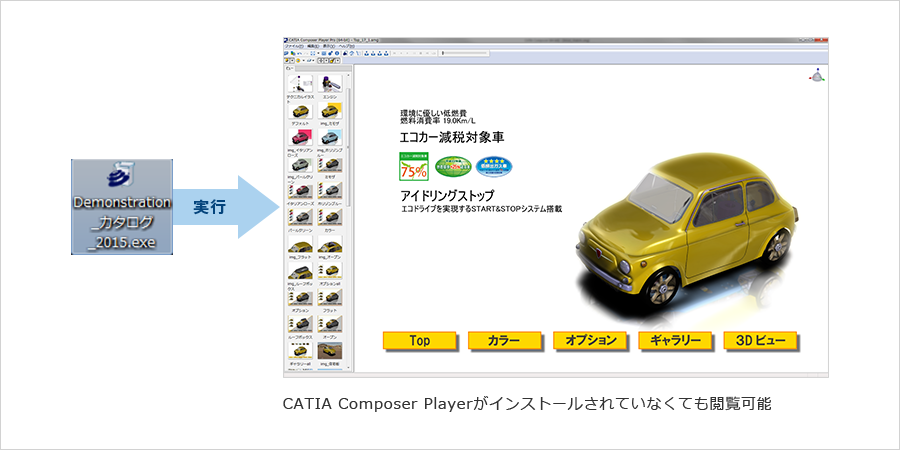
Task: Click the カラー button
Action: [505, 340]
